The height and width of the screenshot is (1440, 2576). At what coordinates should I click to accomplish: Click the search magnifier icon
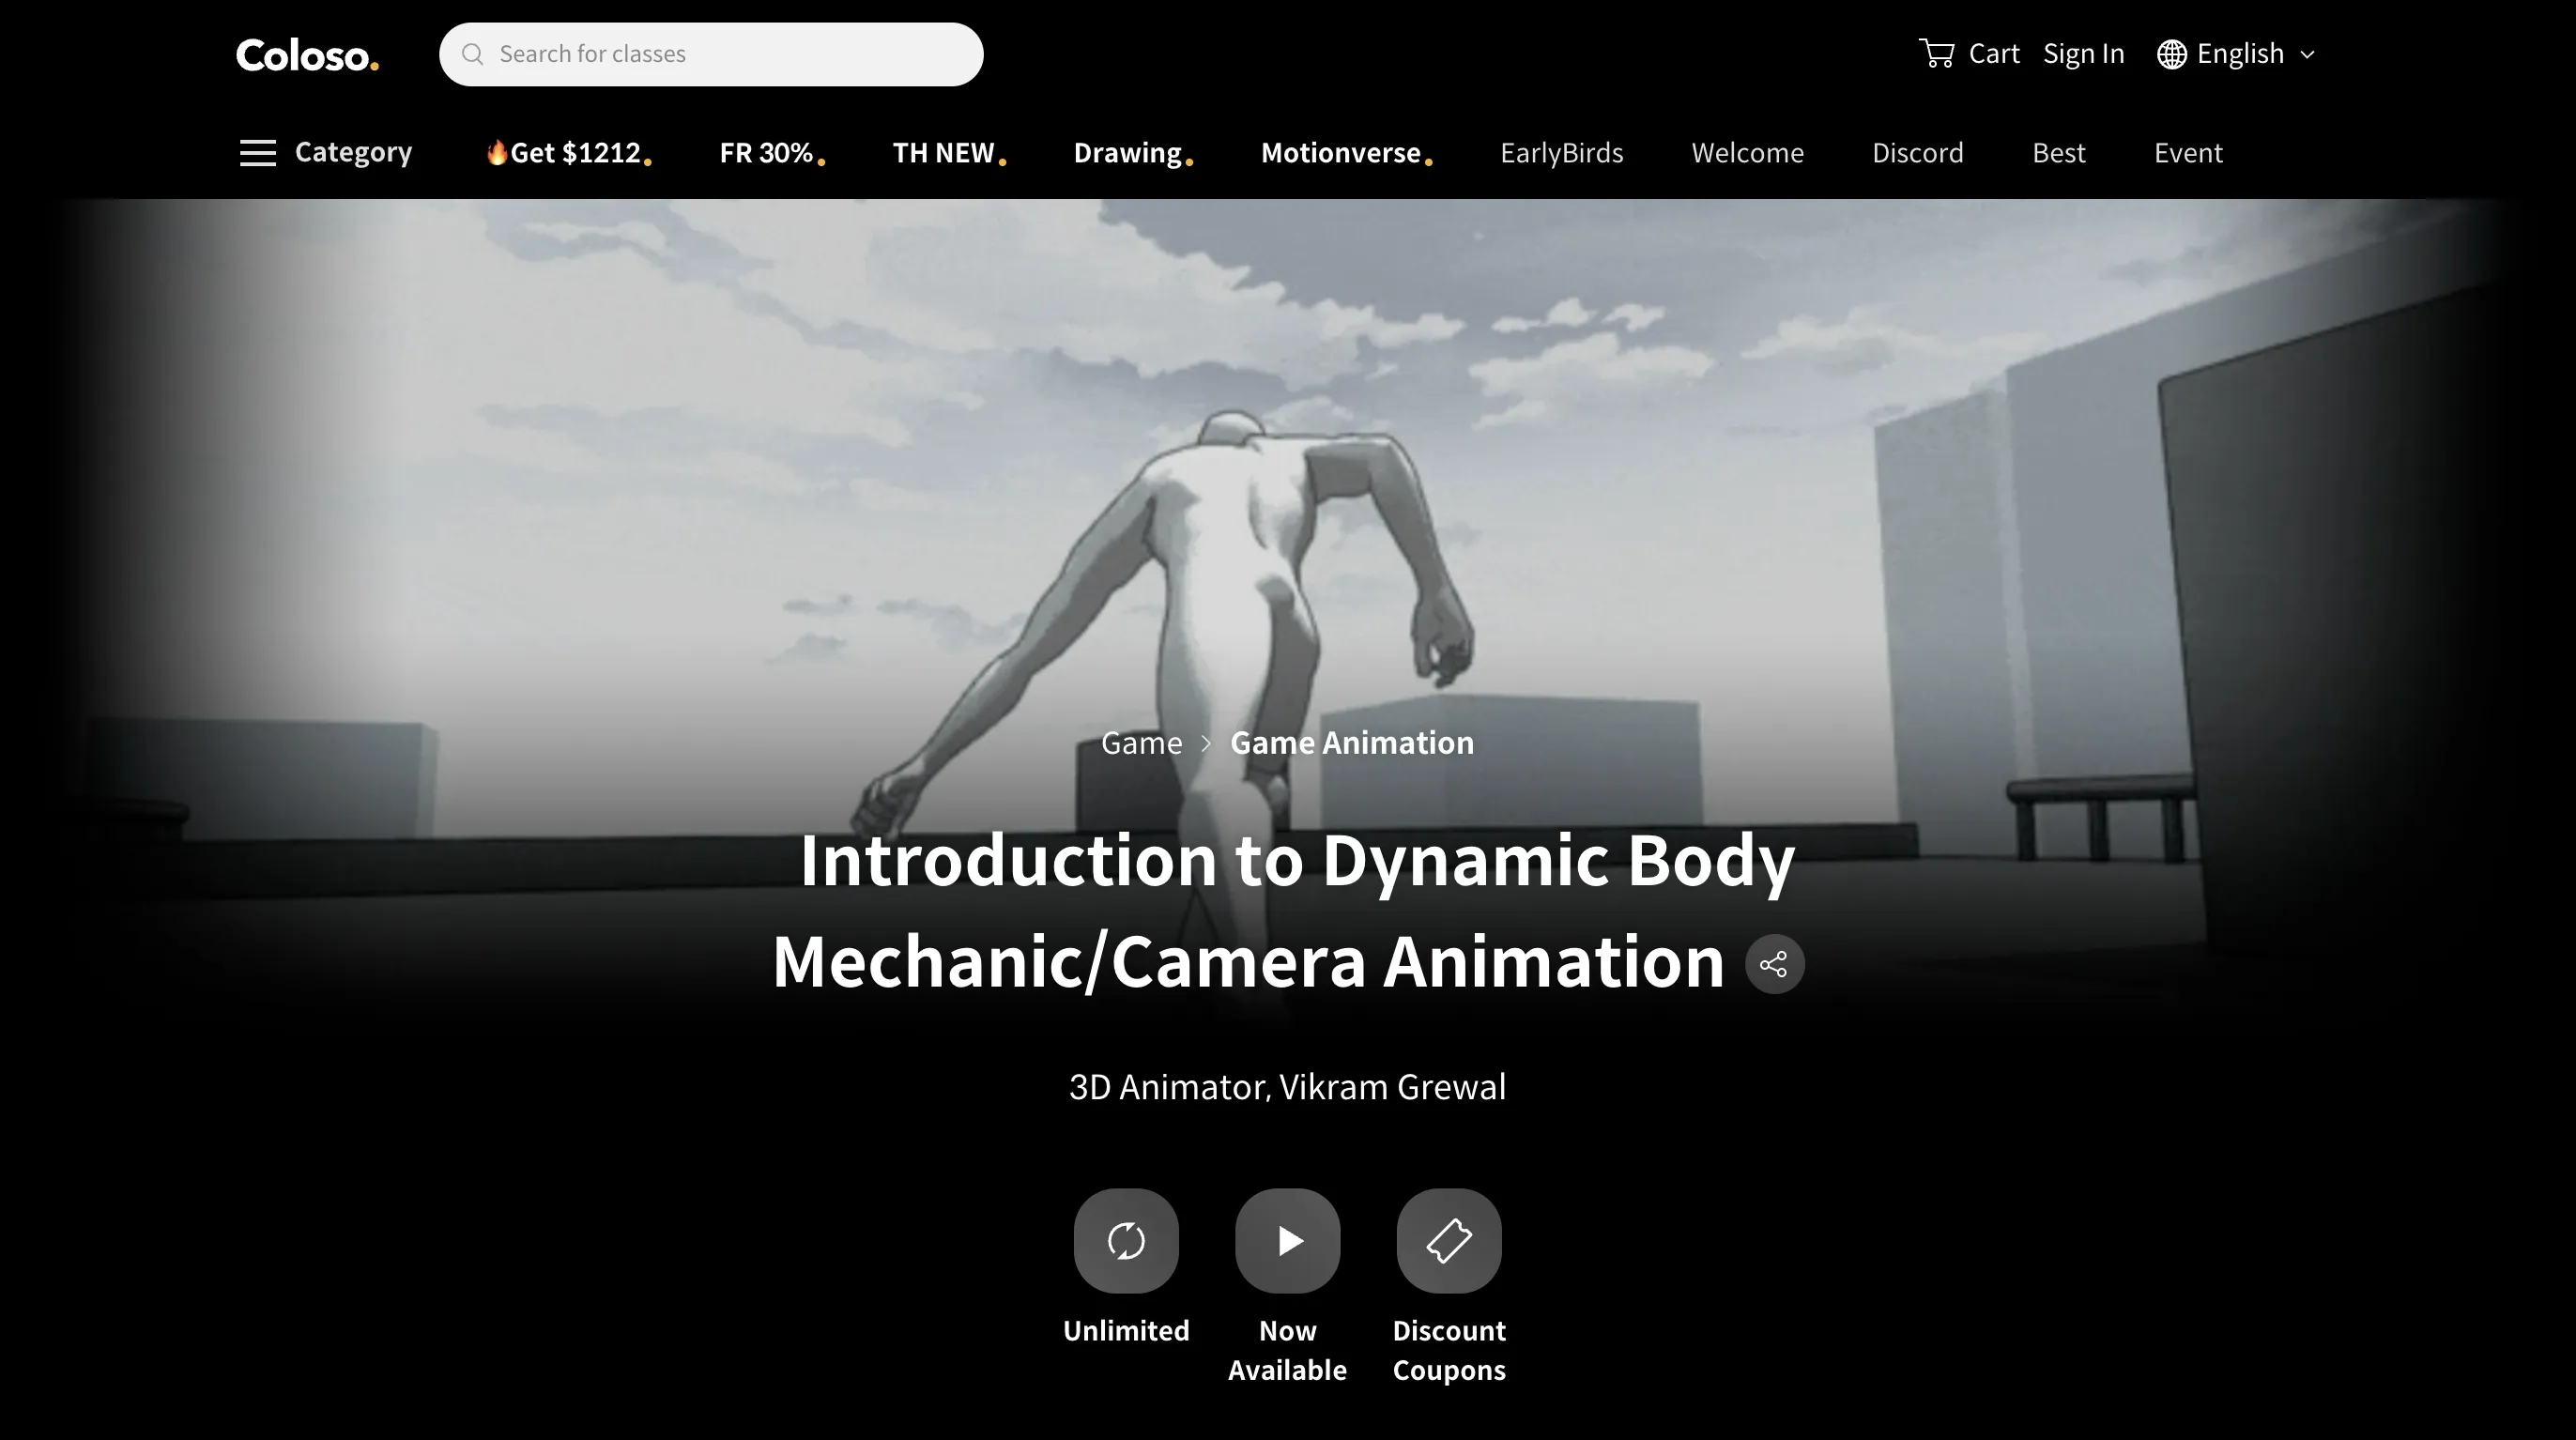click(473, 54)
